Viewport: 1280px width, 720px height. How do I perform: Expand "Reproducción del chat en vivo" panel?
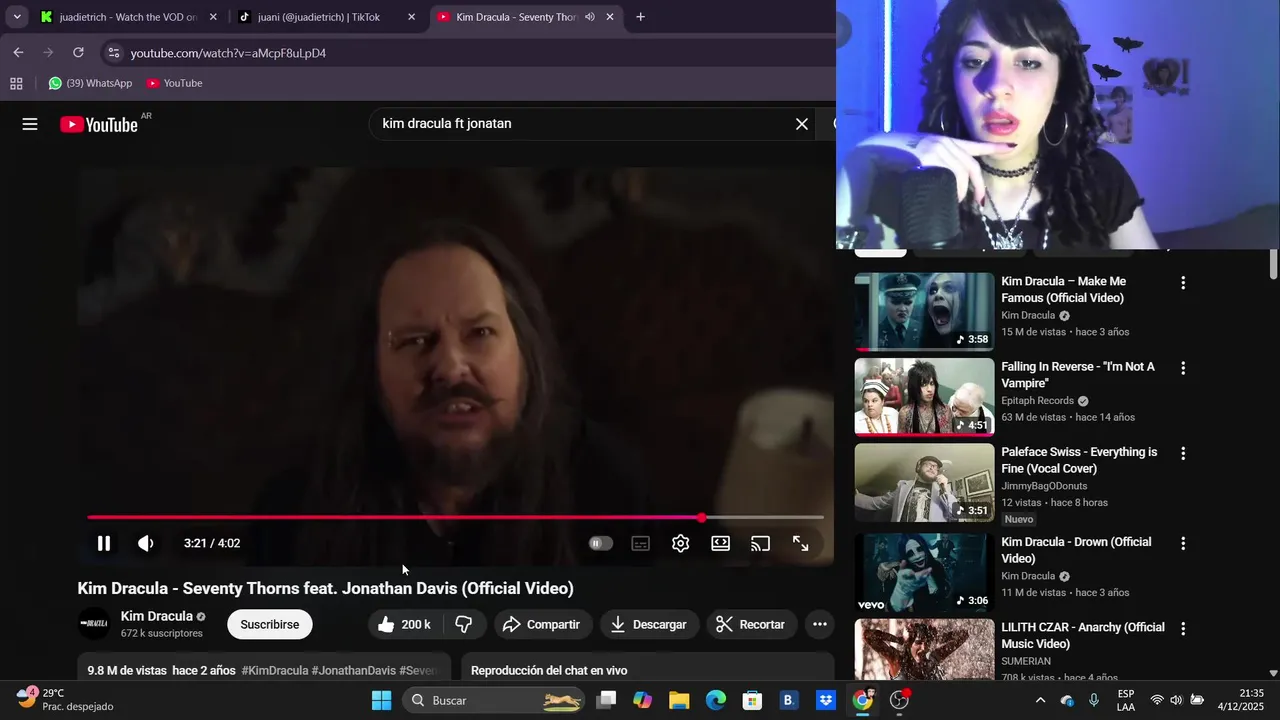pyautogui.click(x=647, y=668)
